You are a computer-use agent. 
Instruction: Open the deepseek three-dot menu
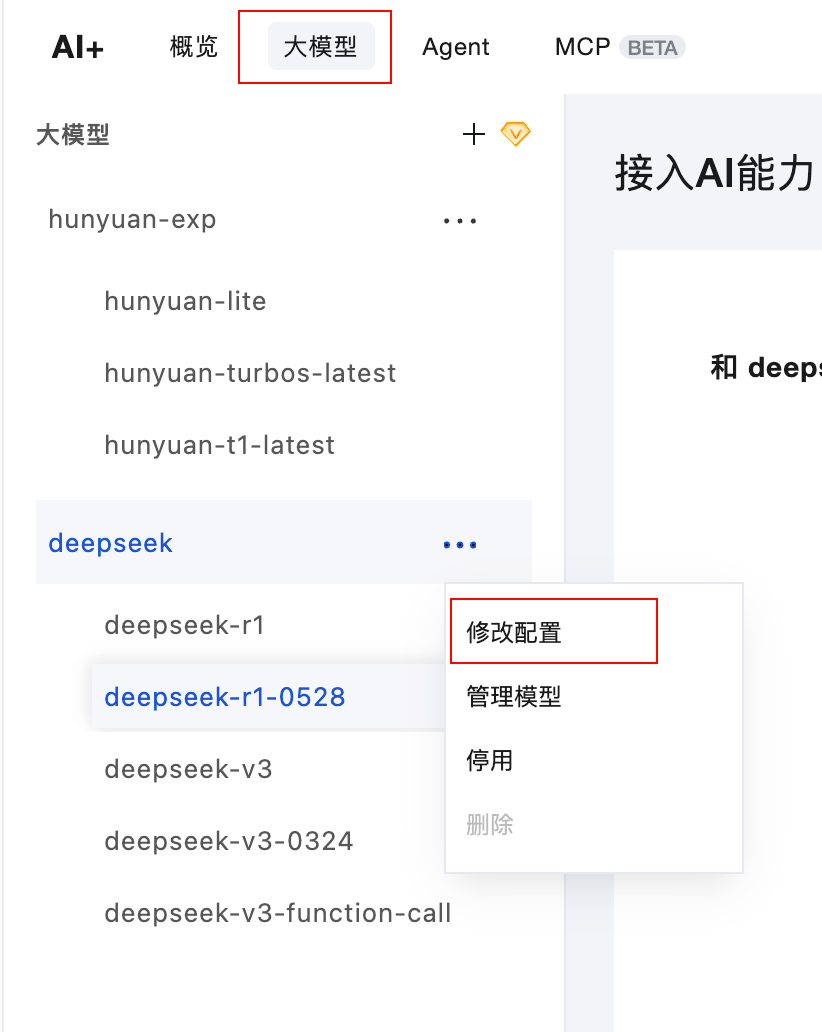pyautogui.click(x=459, y=545)
